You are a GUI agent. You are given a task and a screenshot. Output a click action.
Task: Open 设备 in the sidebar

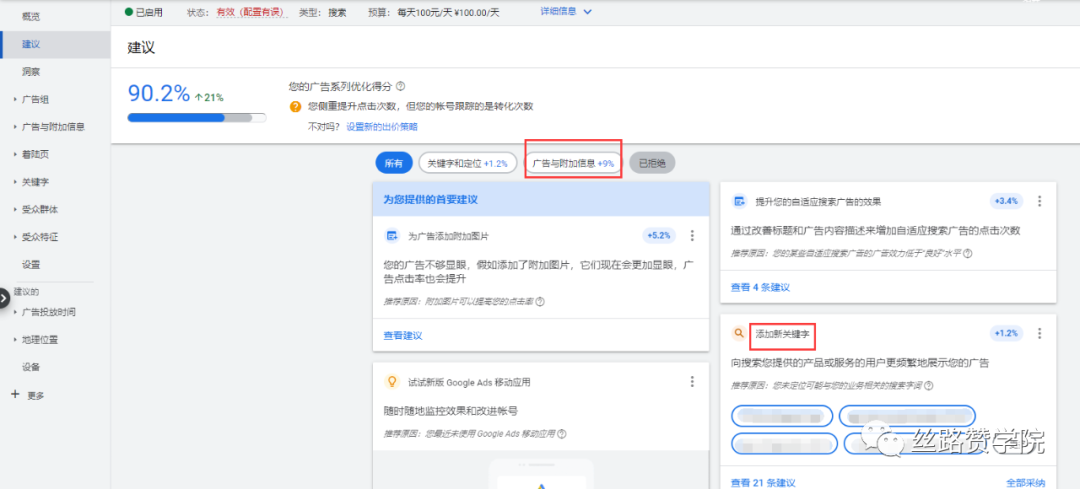[x=30, y=367]
